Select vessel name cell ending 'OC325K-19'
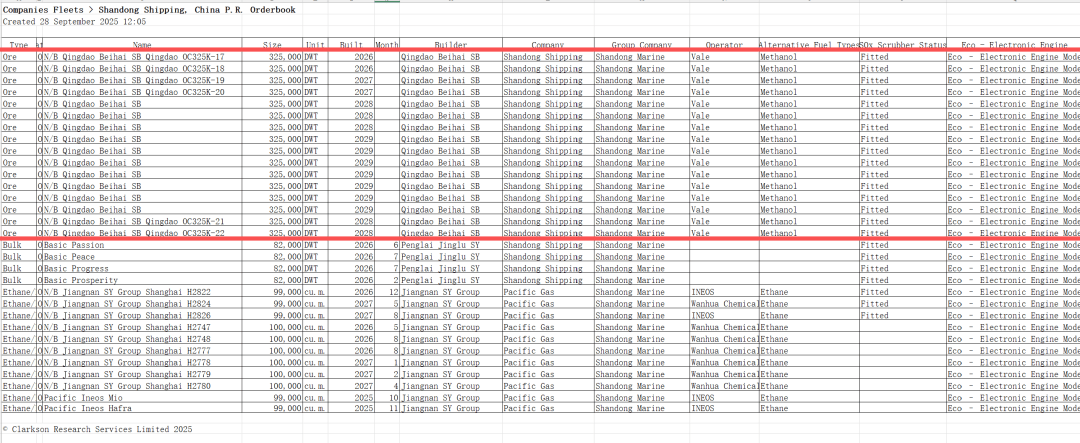The height and width of the screenshot is (443, 1080). pos(142,81)
